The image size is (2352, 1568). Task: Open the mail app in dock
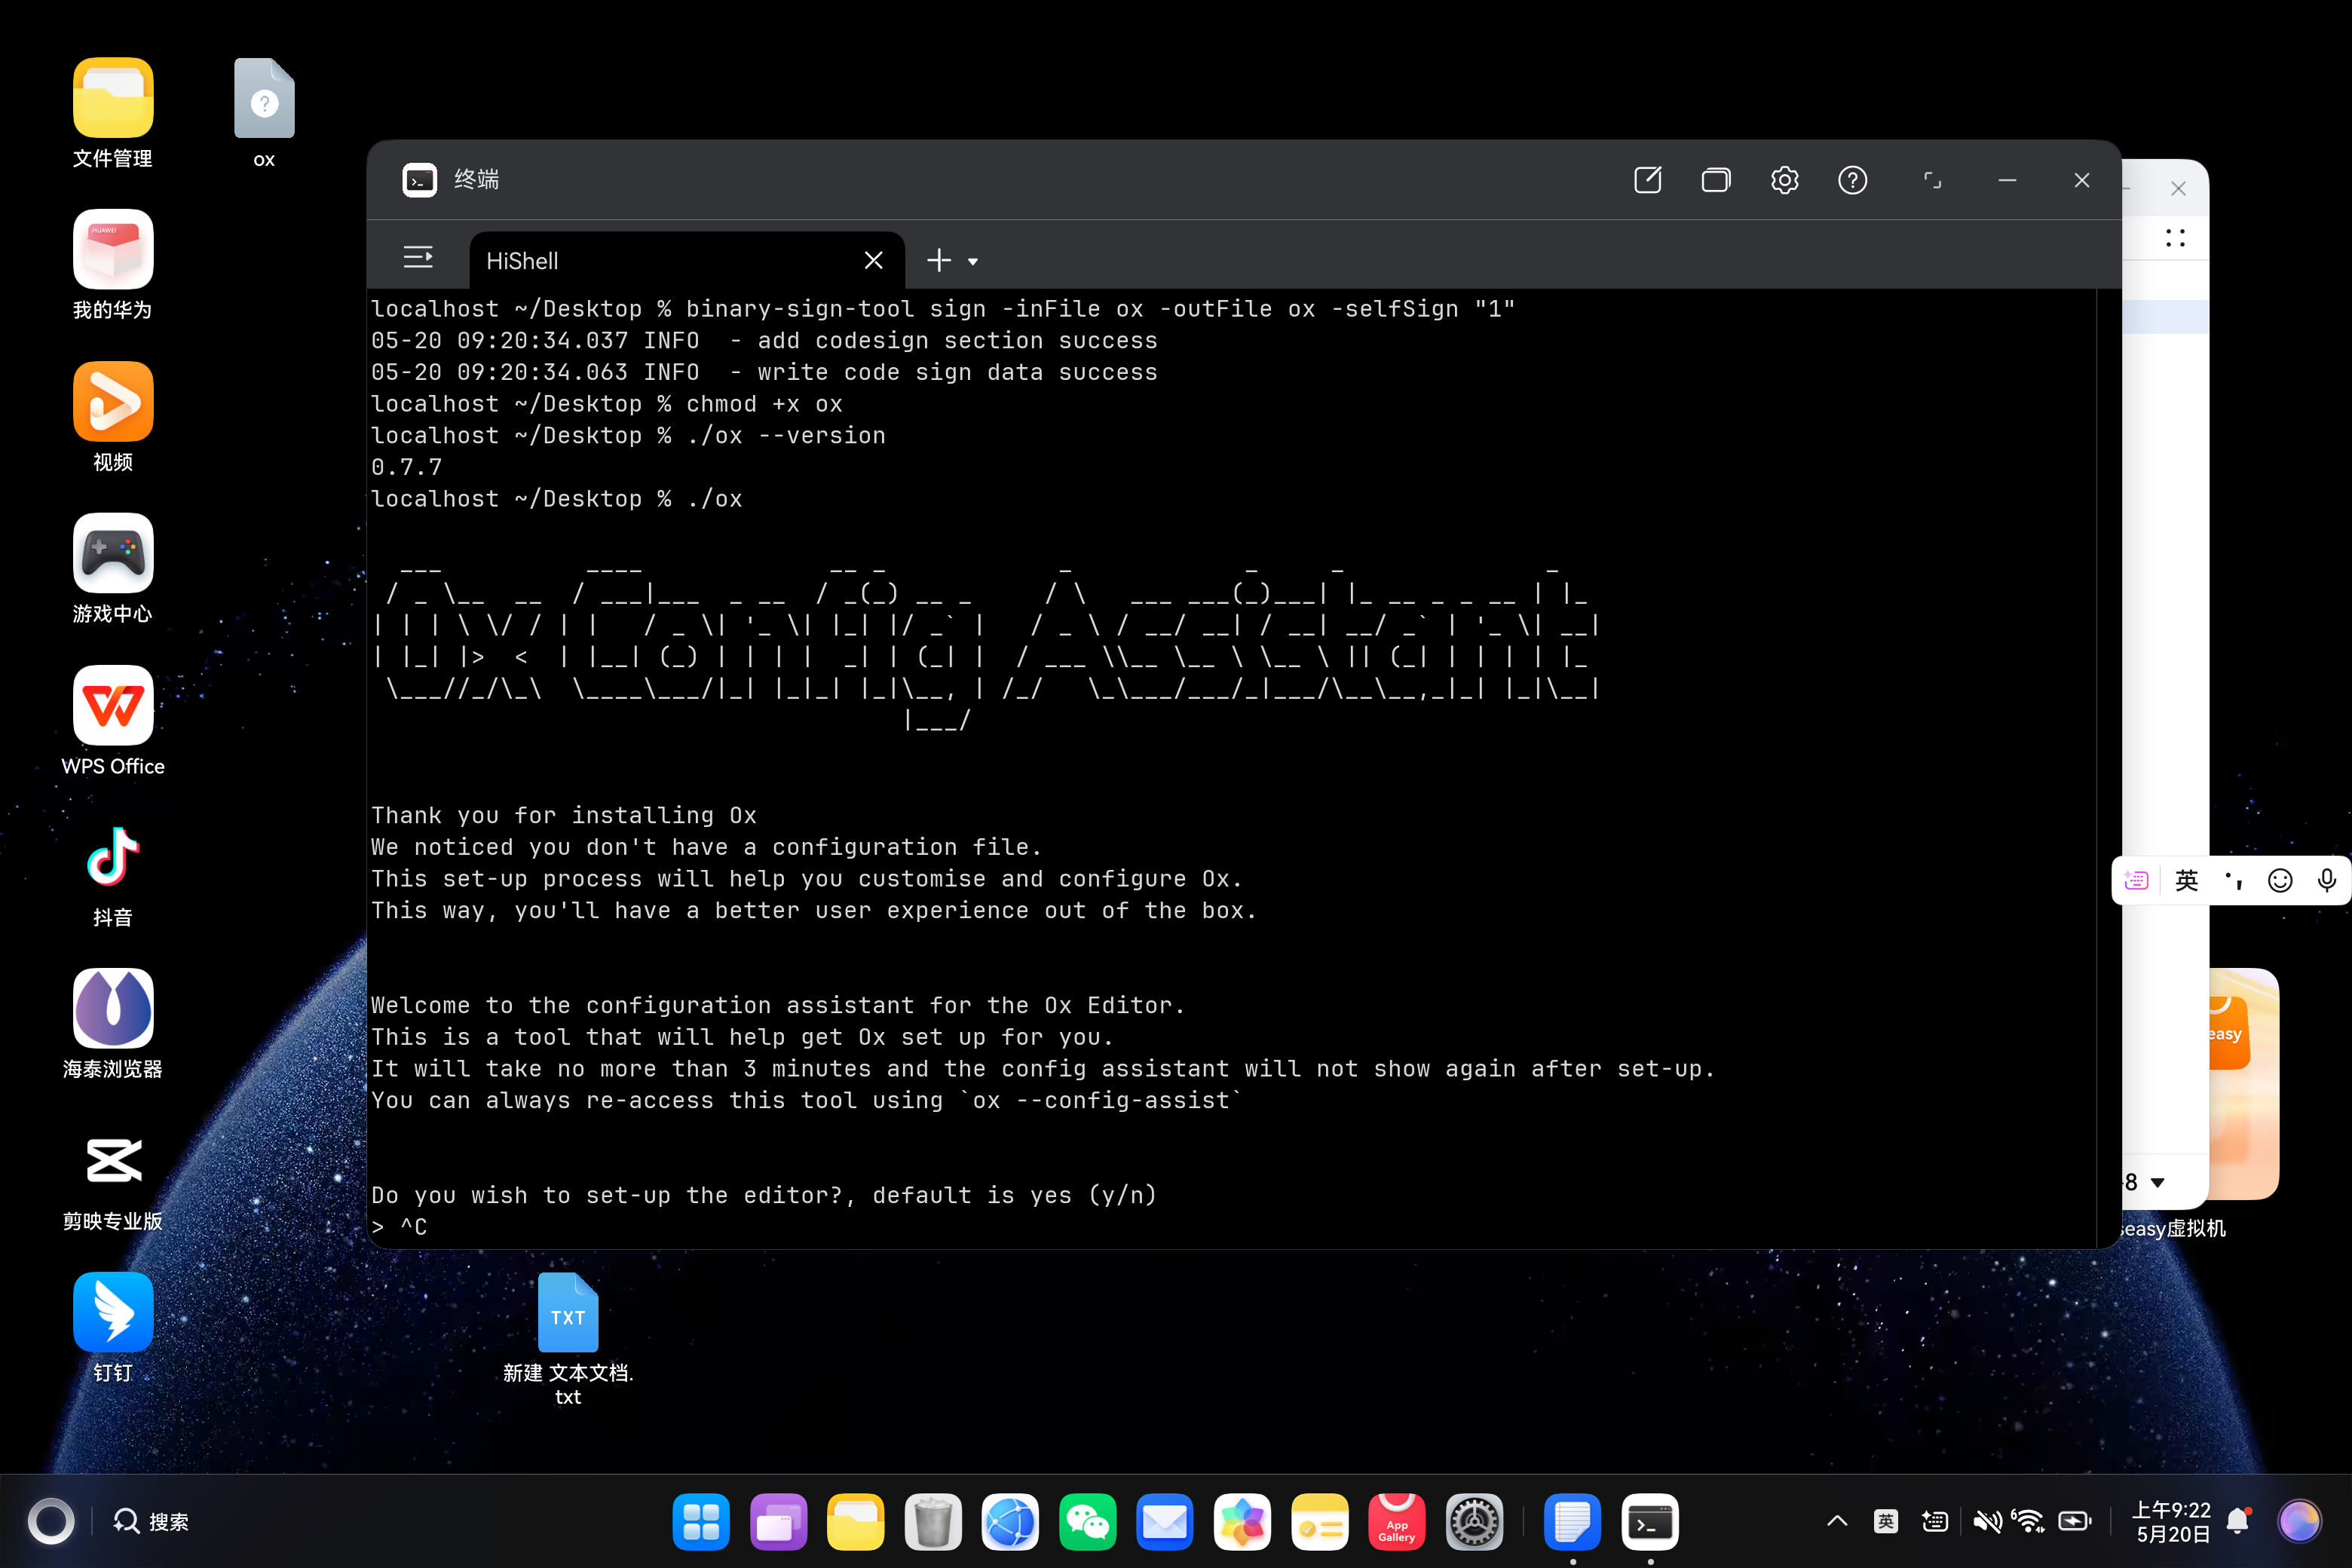[1165, 1522]
